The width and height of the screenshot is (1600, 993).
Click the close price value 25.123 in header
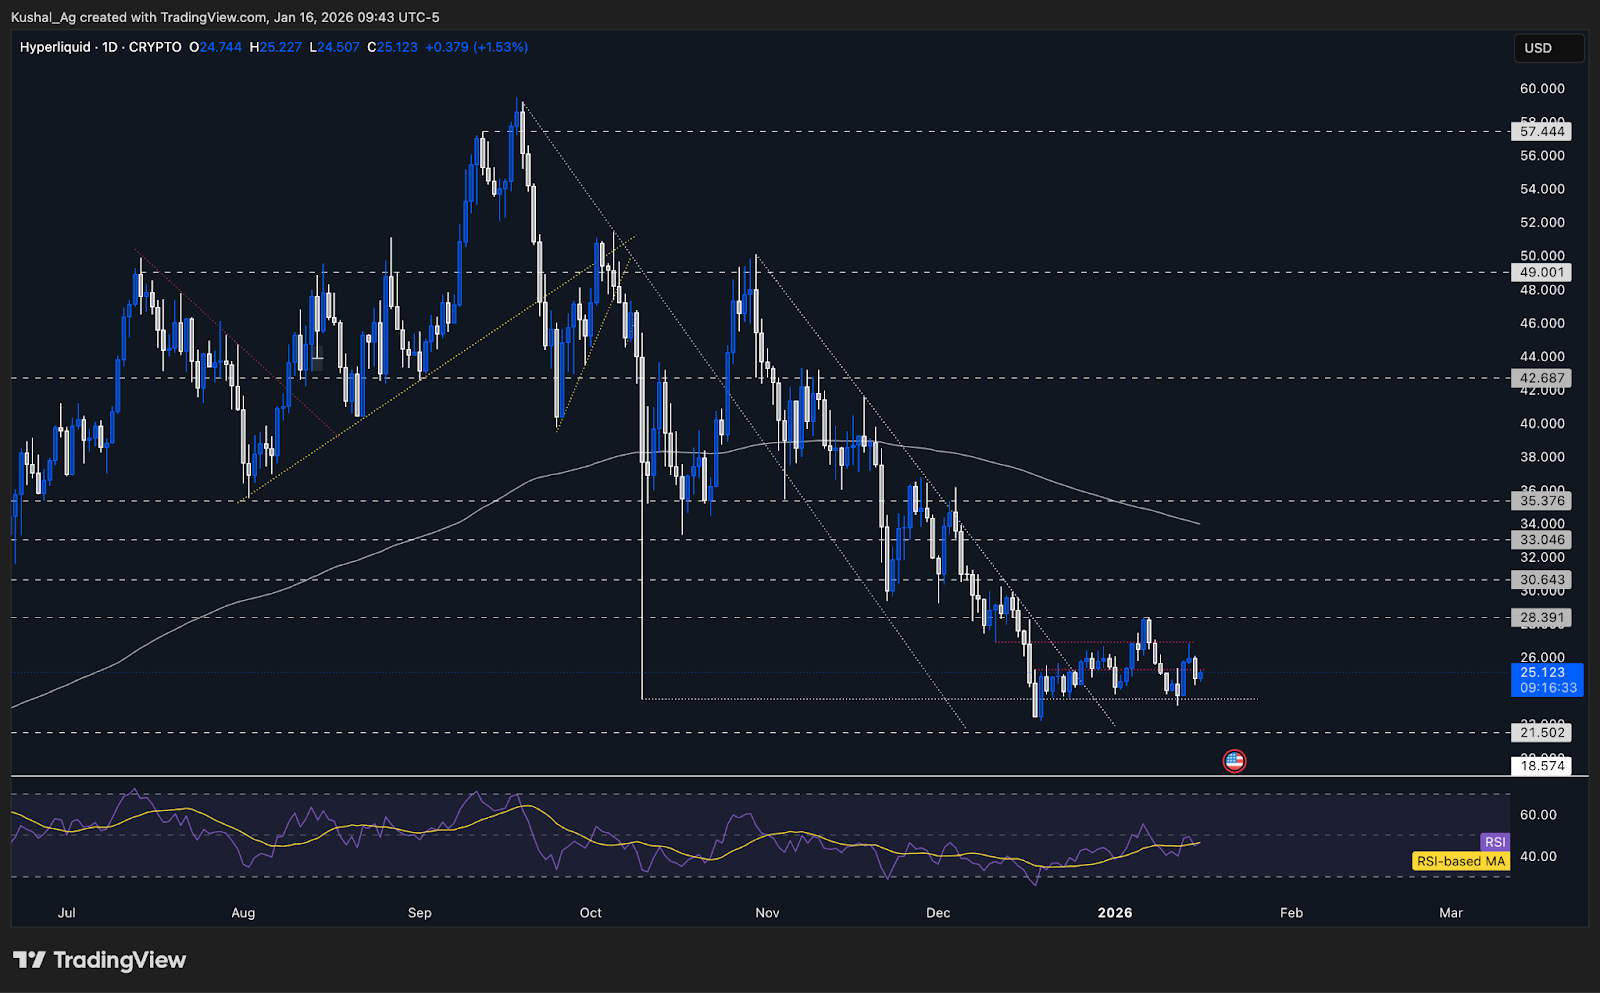click(x=397, y=47)
